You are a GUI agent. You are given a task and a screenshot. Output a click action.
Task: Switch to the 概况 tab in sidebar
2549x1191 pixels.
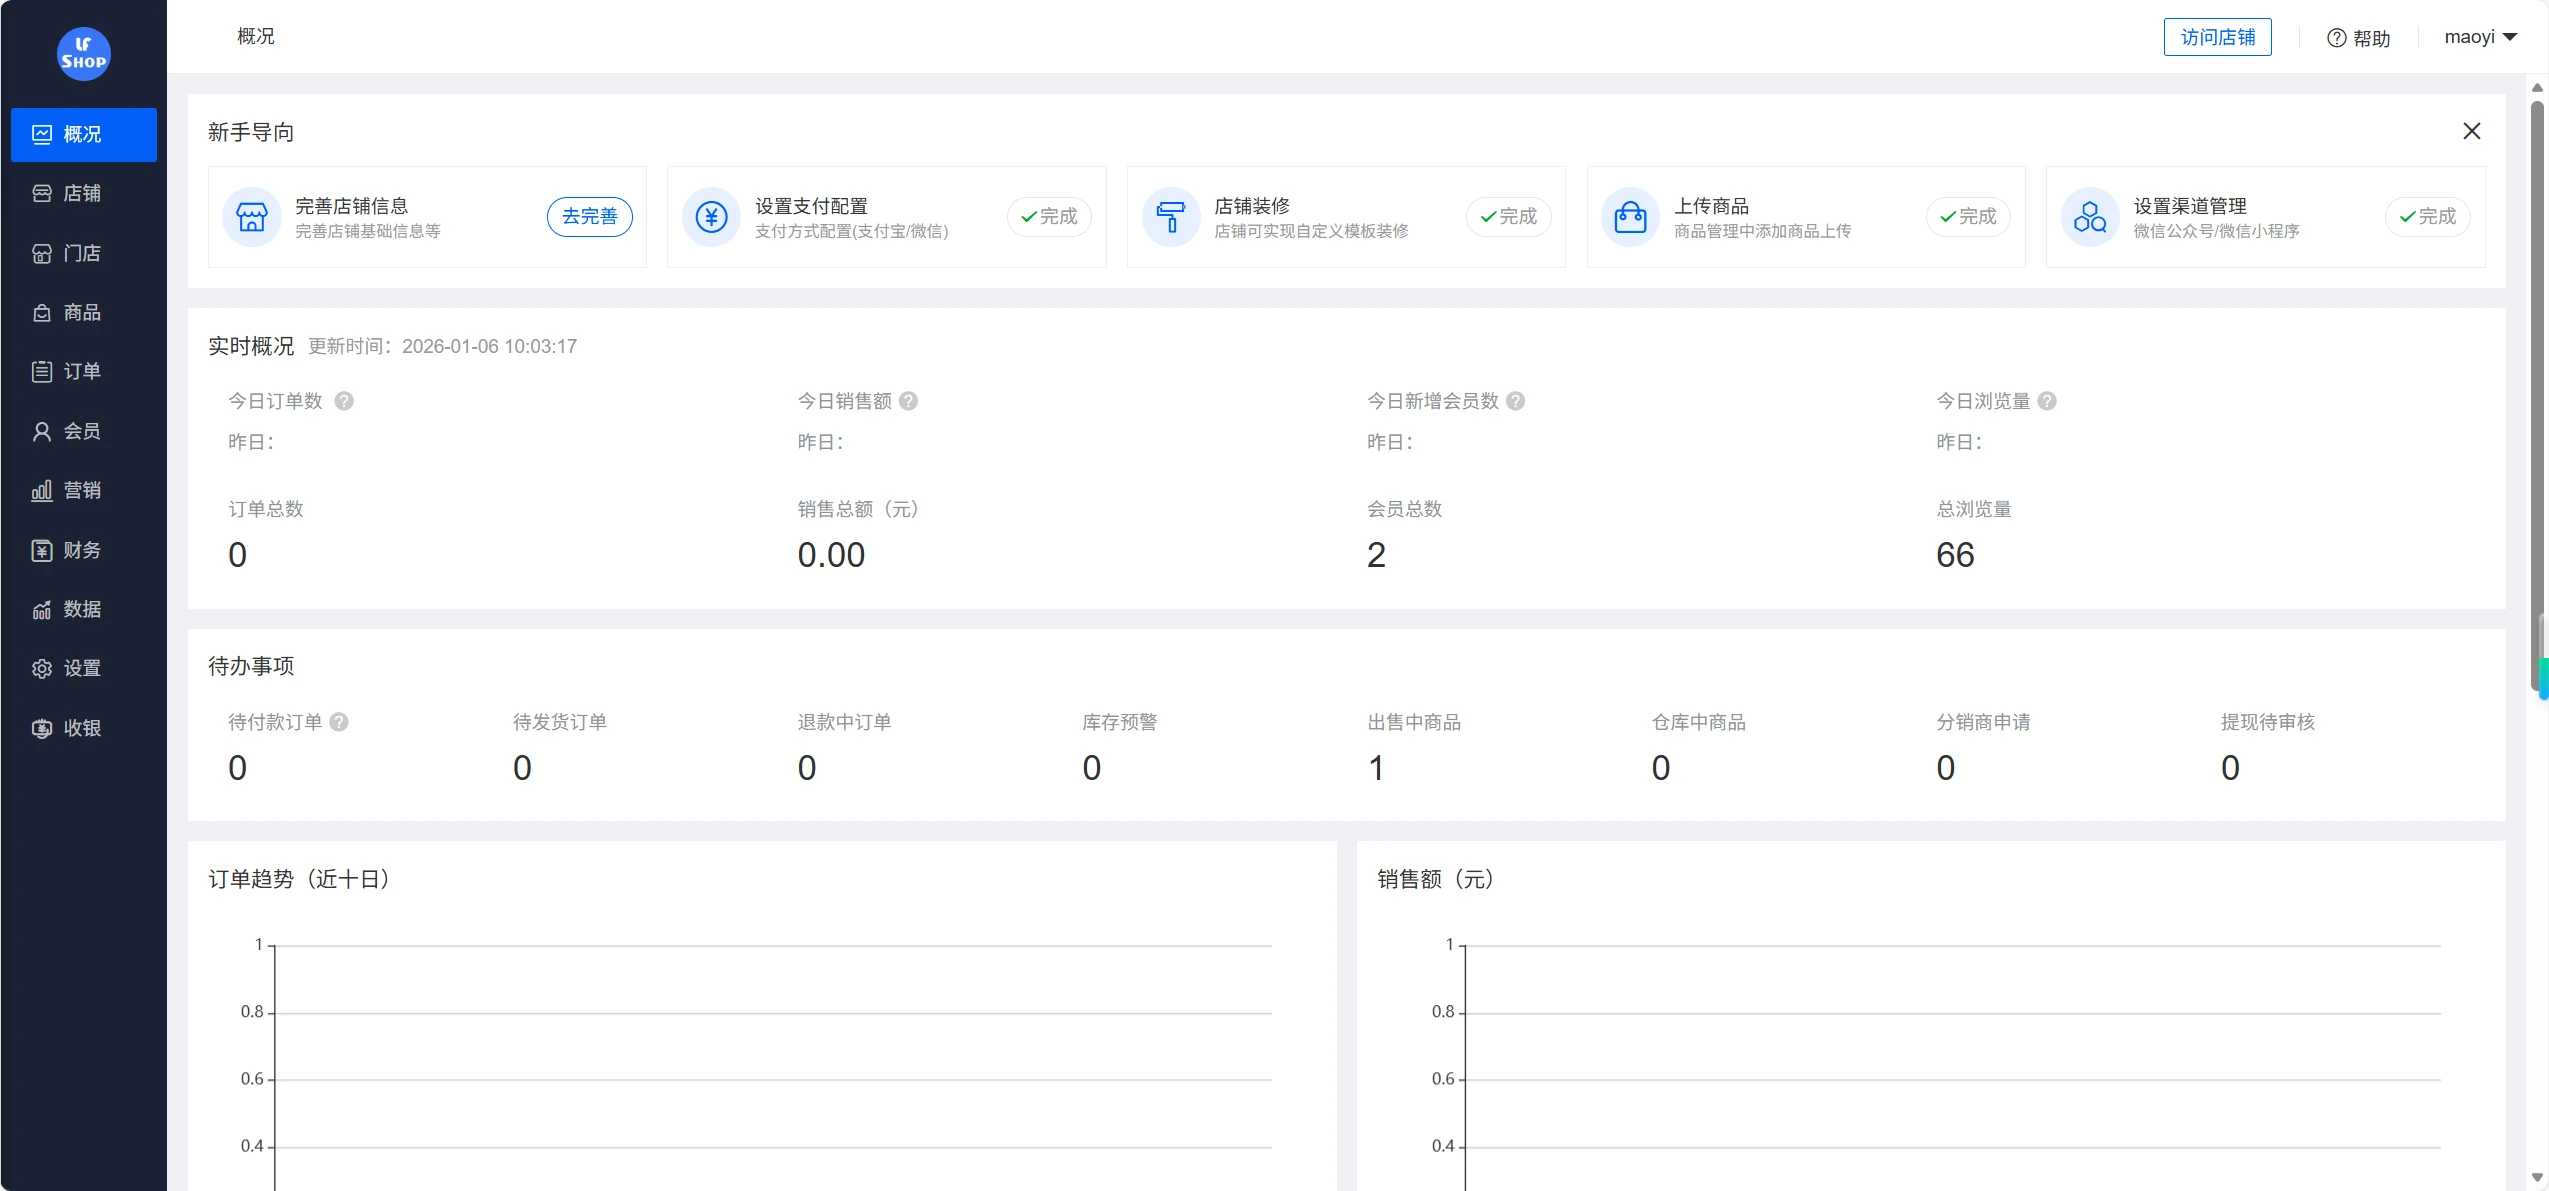(83, 134)
